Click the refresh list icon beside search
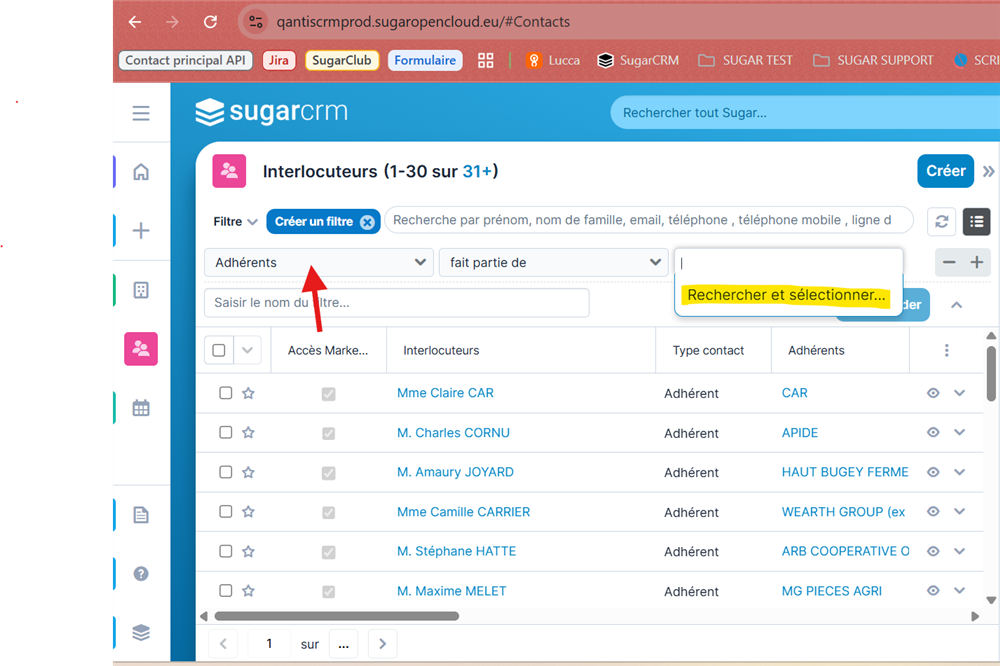Viewport: 1000px width, 666px height. click(x=941, y=221)
